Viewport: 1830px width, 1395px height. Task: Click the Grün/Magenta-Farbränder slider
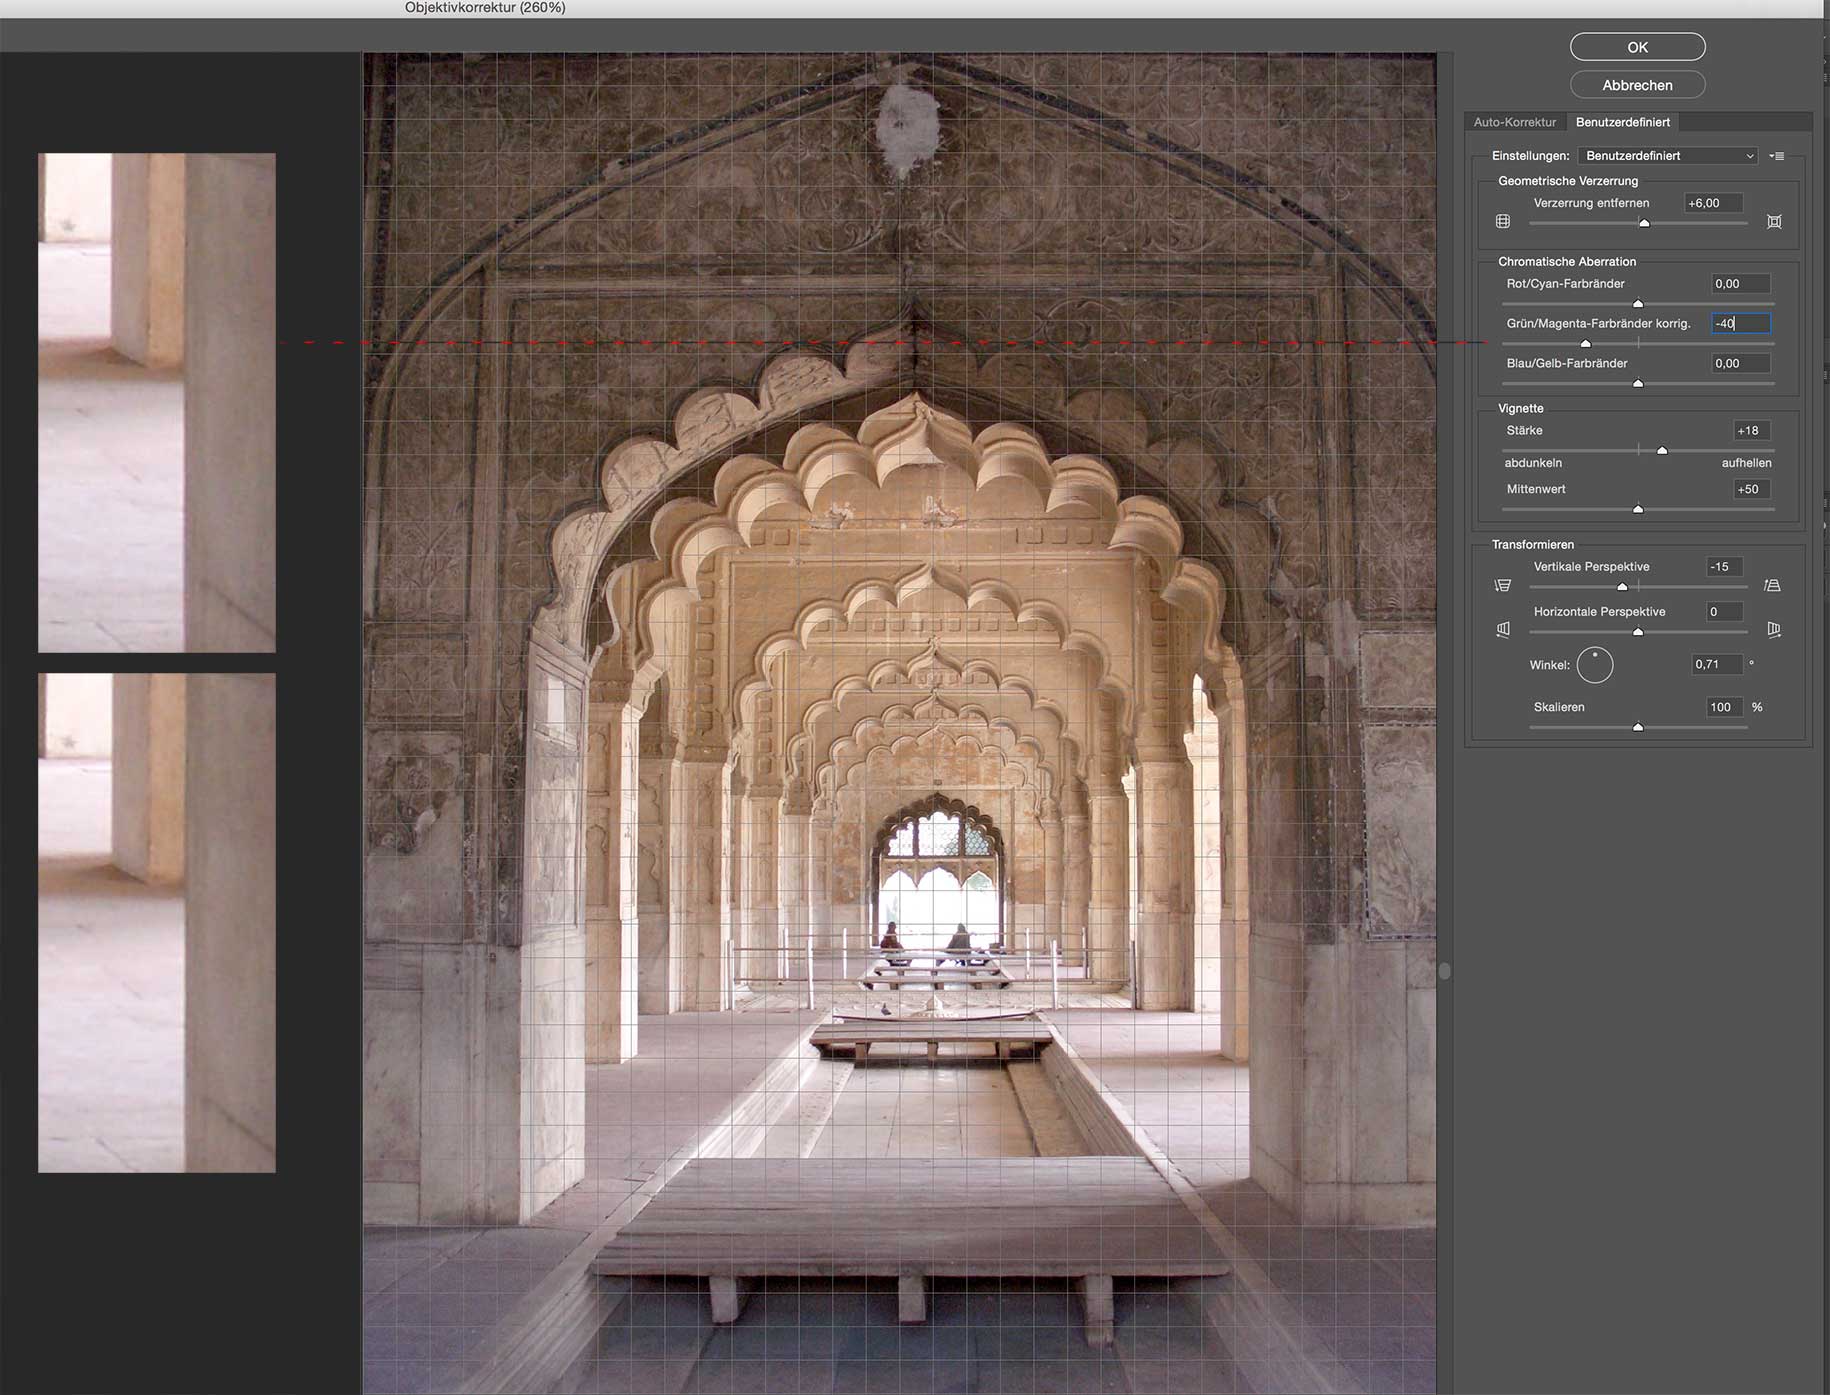[x=1638, y=343]
